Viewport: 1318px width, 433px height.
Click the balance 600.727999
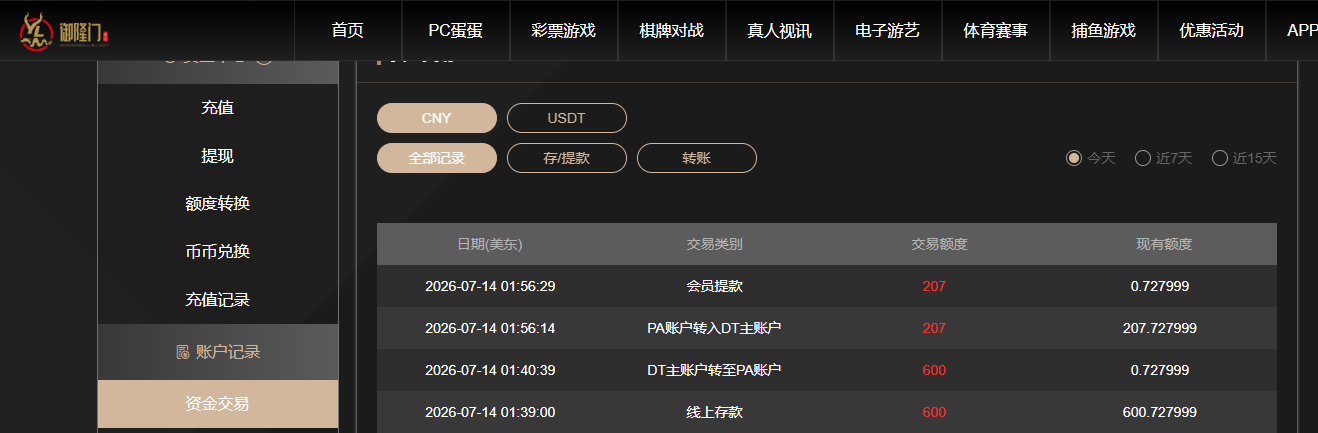tap(1160, 412)
